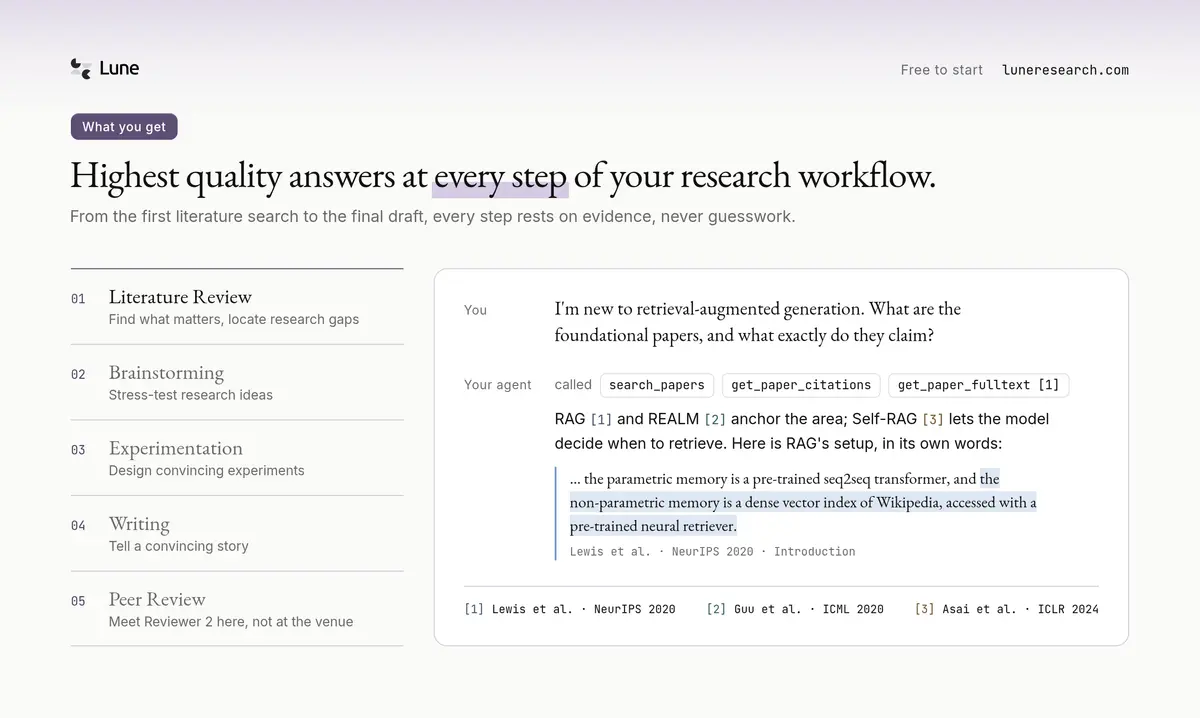1200x718 pixels.
Task: Click the Lune wordmark in the header
Action: pyautogui.click(x=119, y=68)
